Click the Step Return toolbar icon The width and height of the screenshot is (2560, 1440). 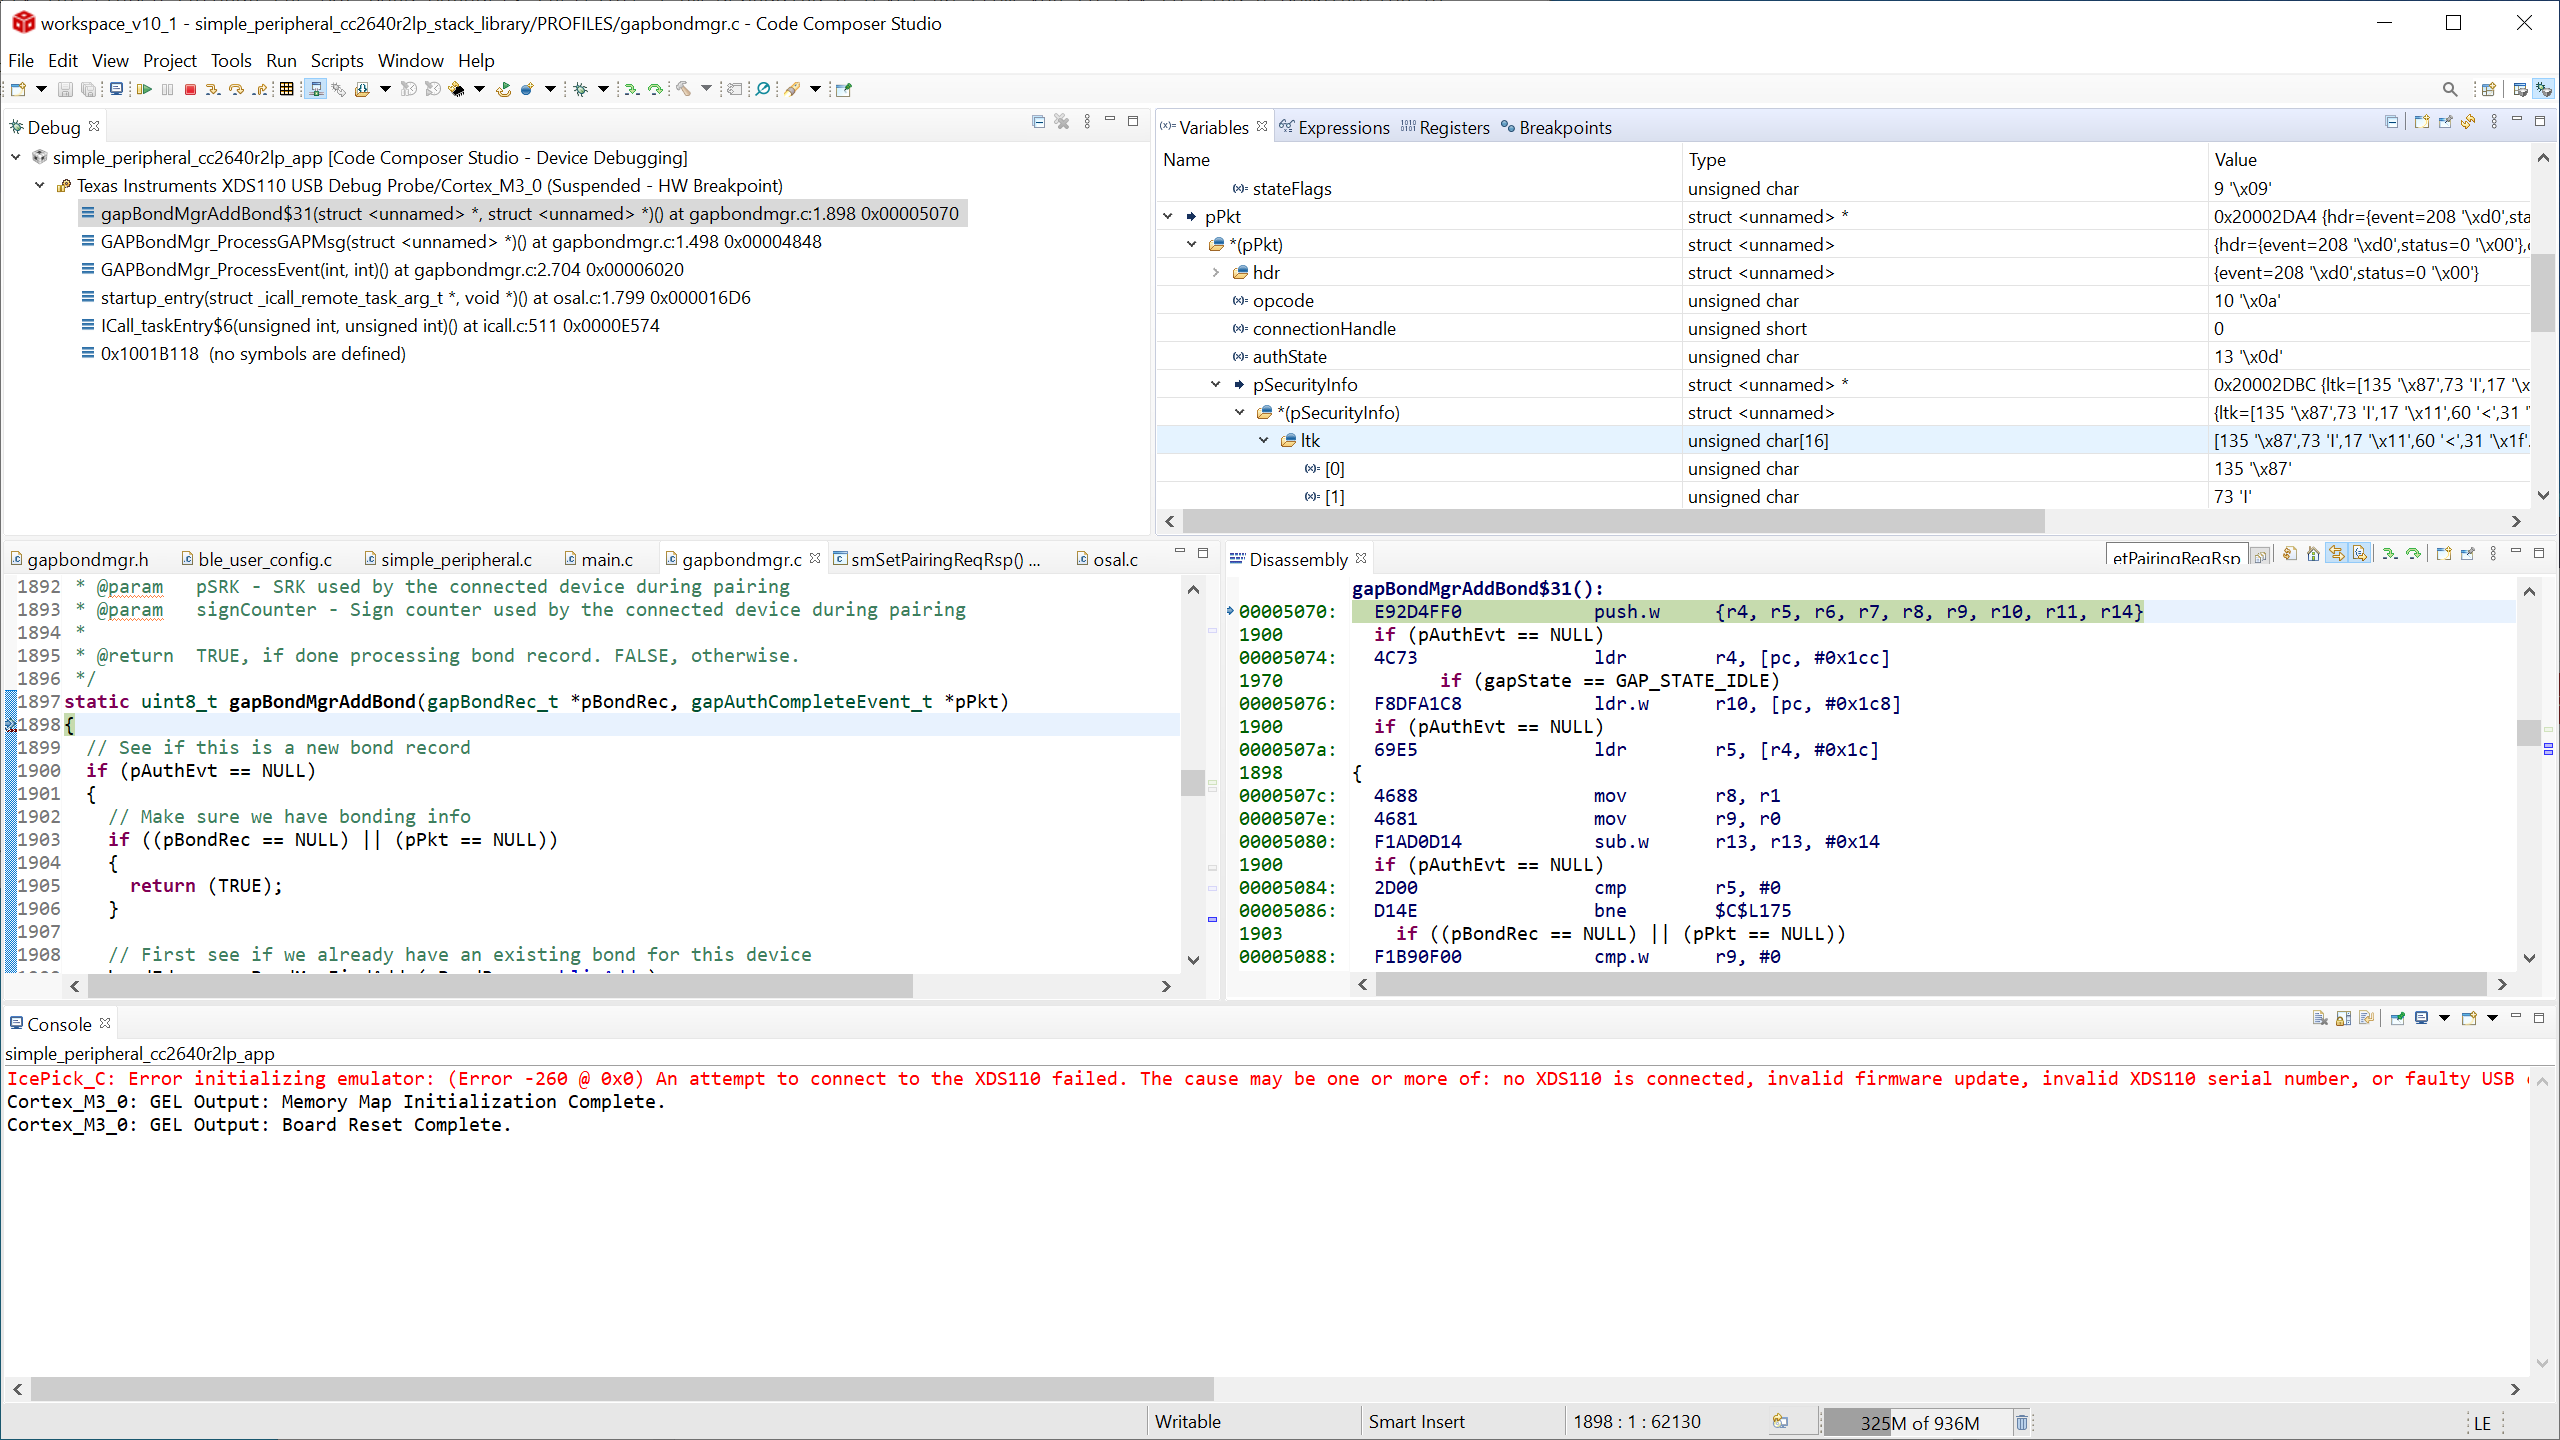260,89
